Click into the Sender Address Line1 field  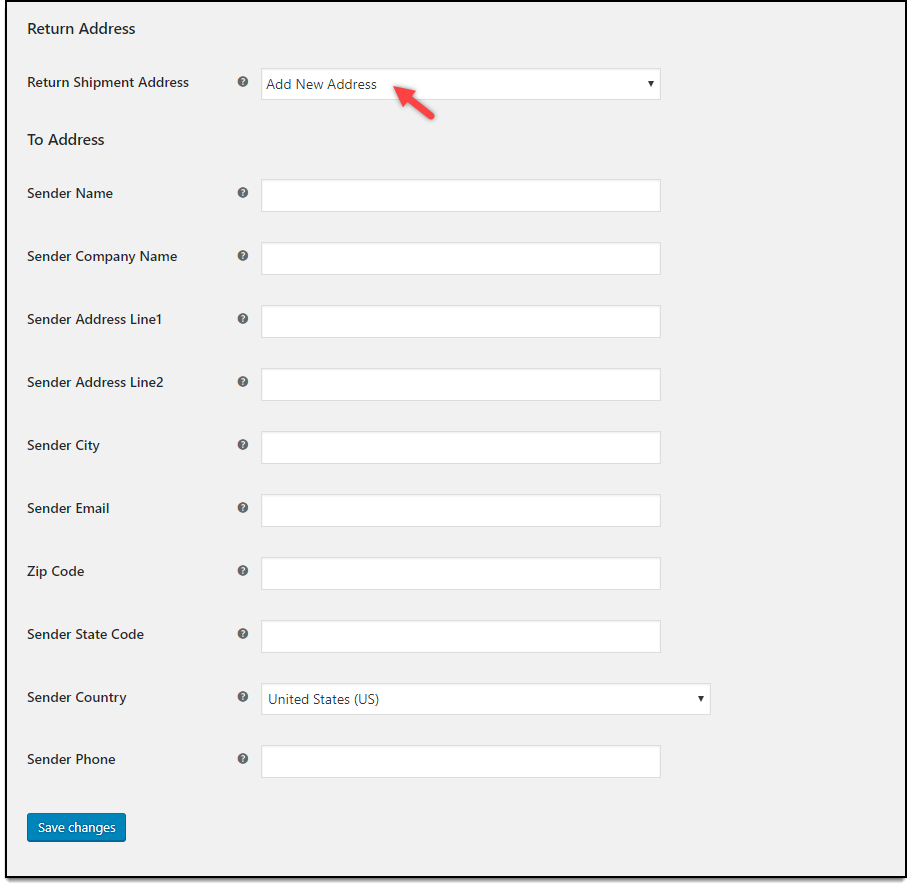(460, 321)
